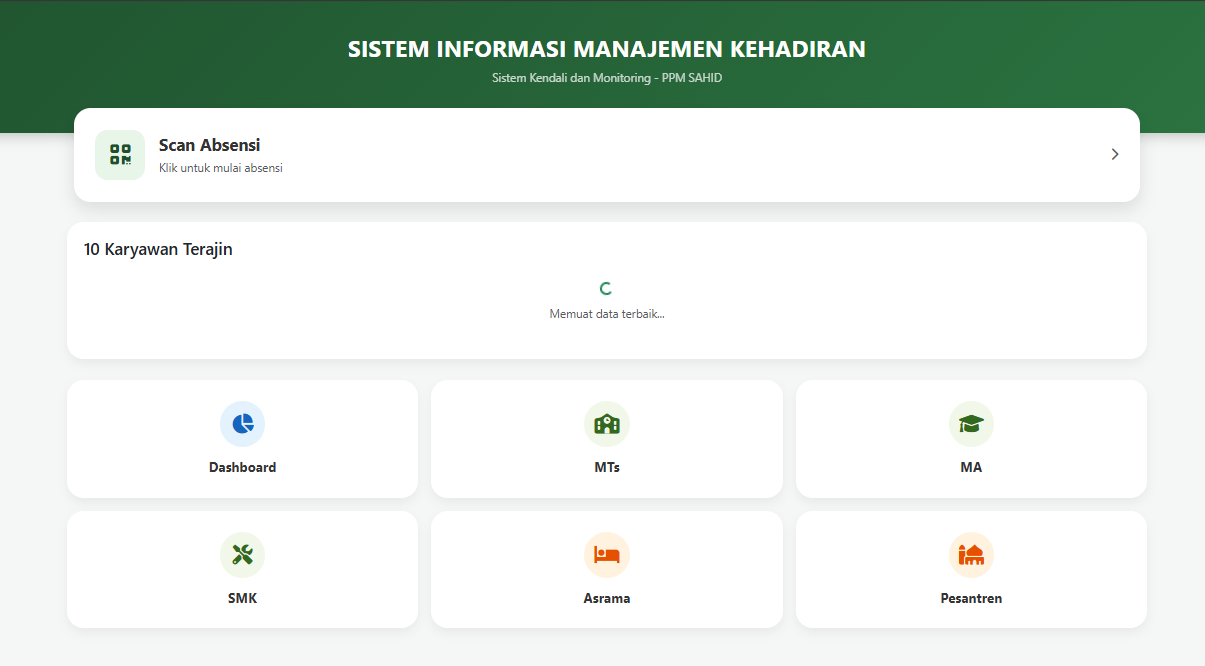Click the 'Memuat data terbaik...' text
The width and height of the screenshot is (1205, 666).
(607, 314)
